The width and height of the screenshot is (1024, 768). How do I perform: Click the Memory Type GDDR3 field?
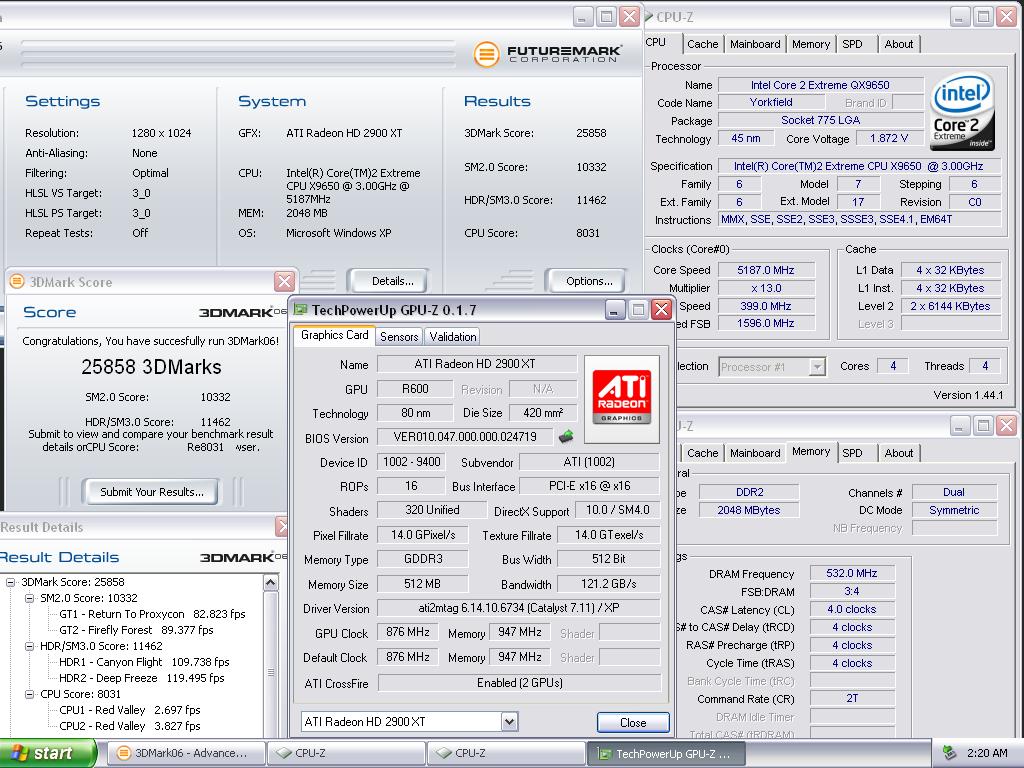coord(423,559)
